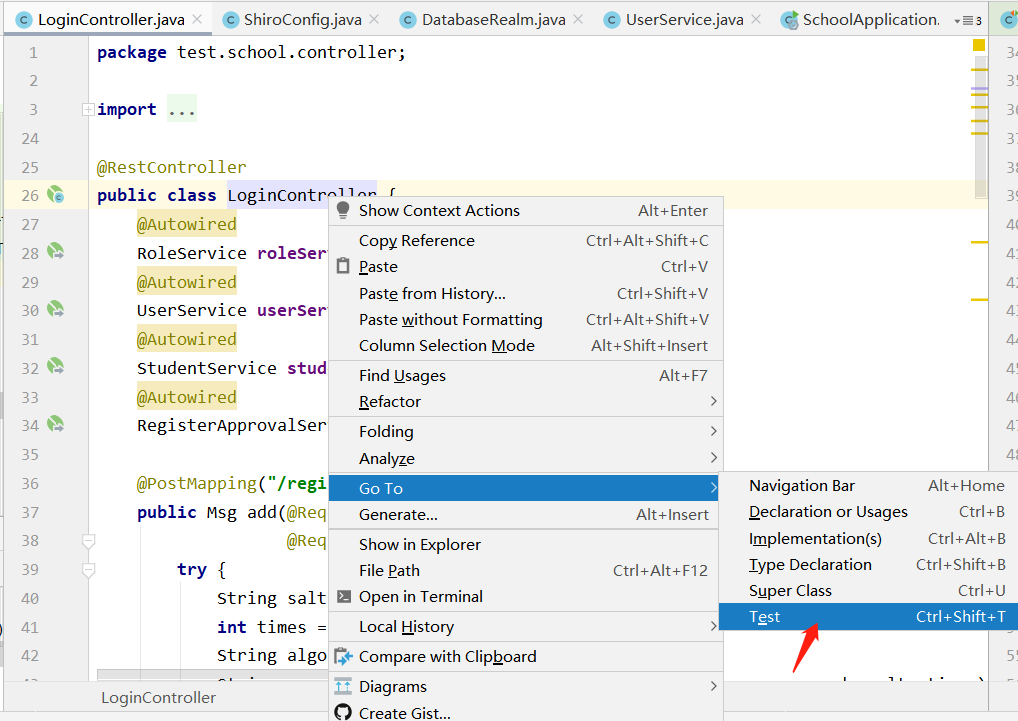This screenshot has width=1018, height=721.
Task: Close the ShiroConfig.java tab
Action: (x=374, y=19)
